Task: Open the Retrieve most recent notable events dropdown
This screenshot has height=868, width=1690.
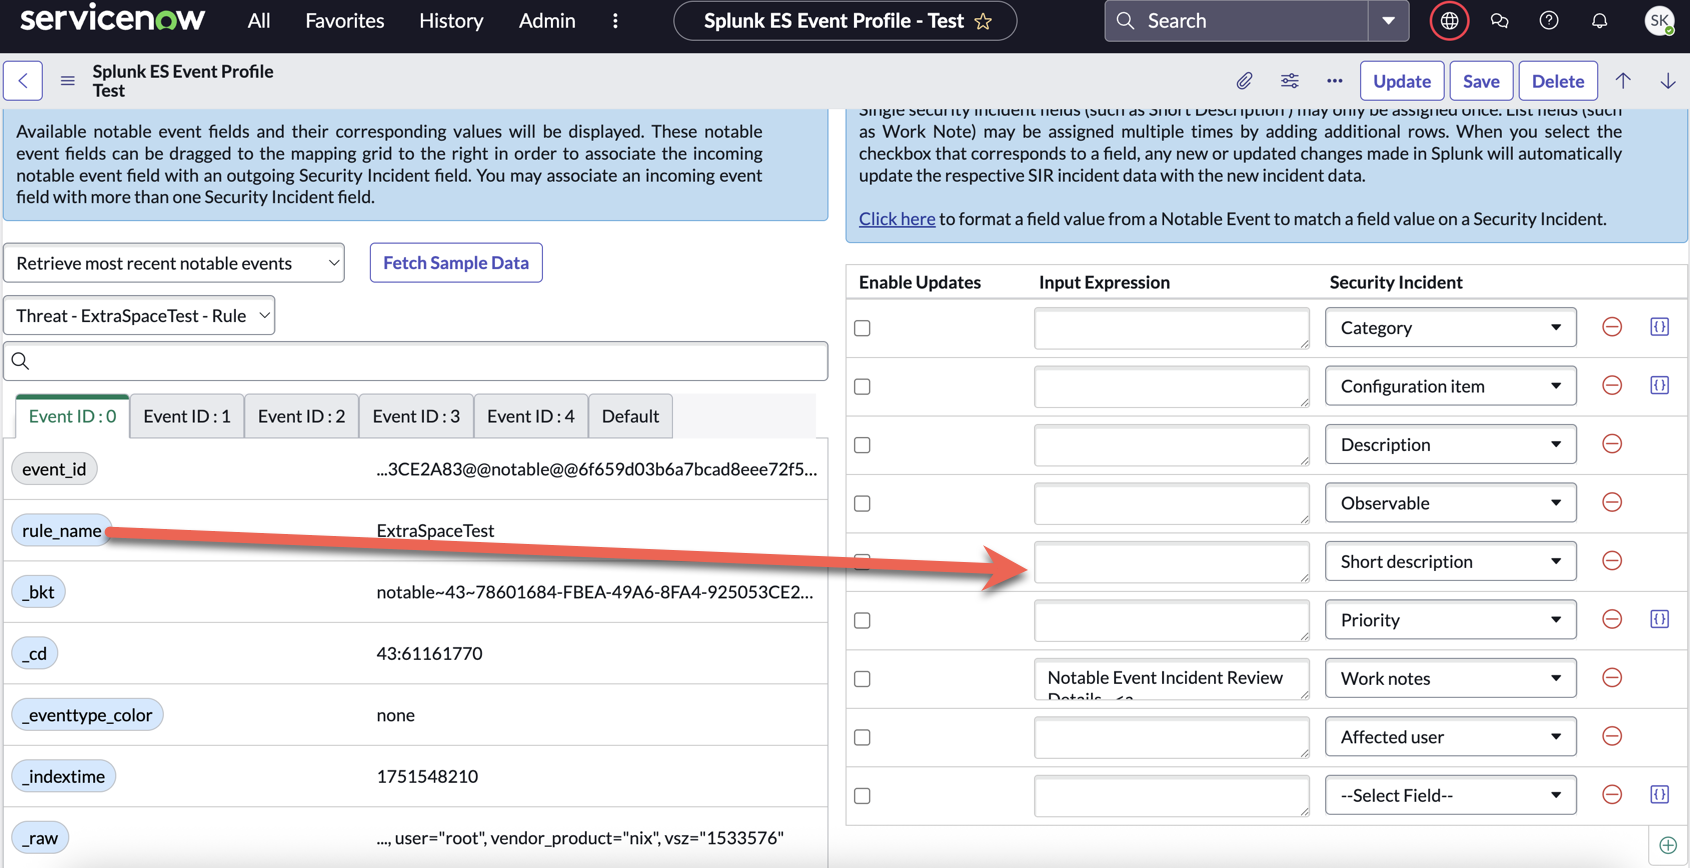Action: click(174, 263)
